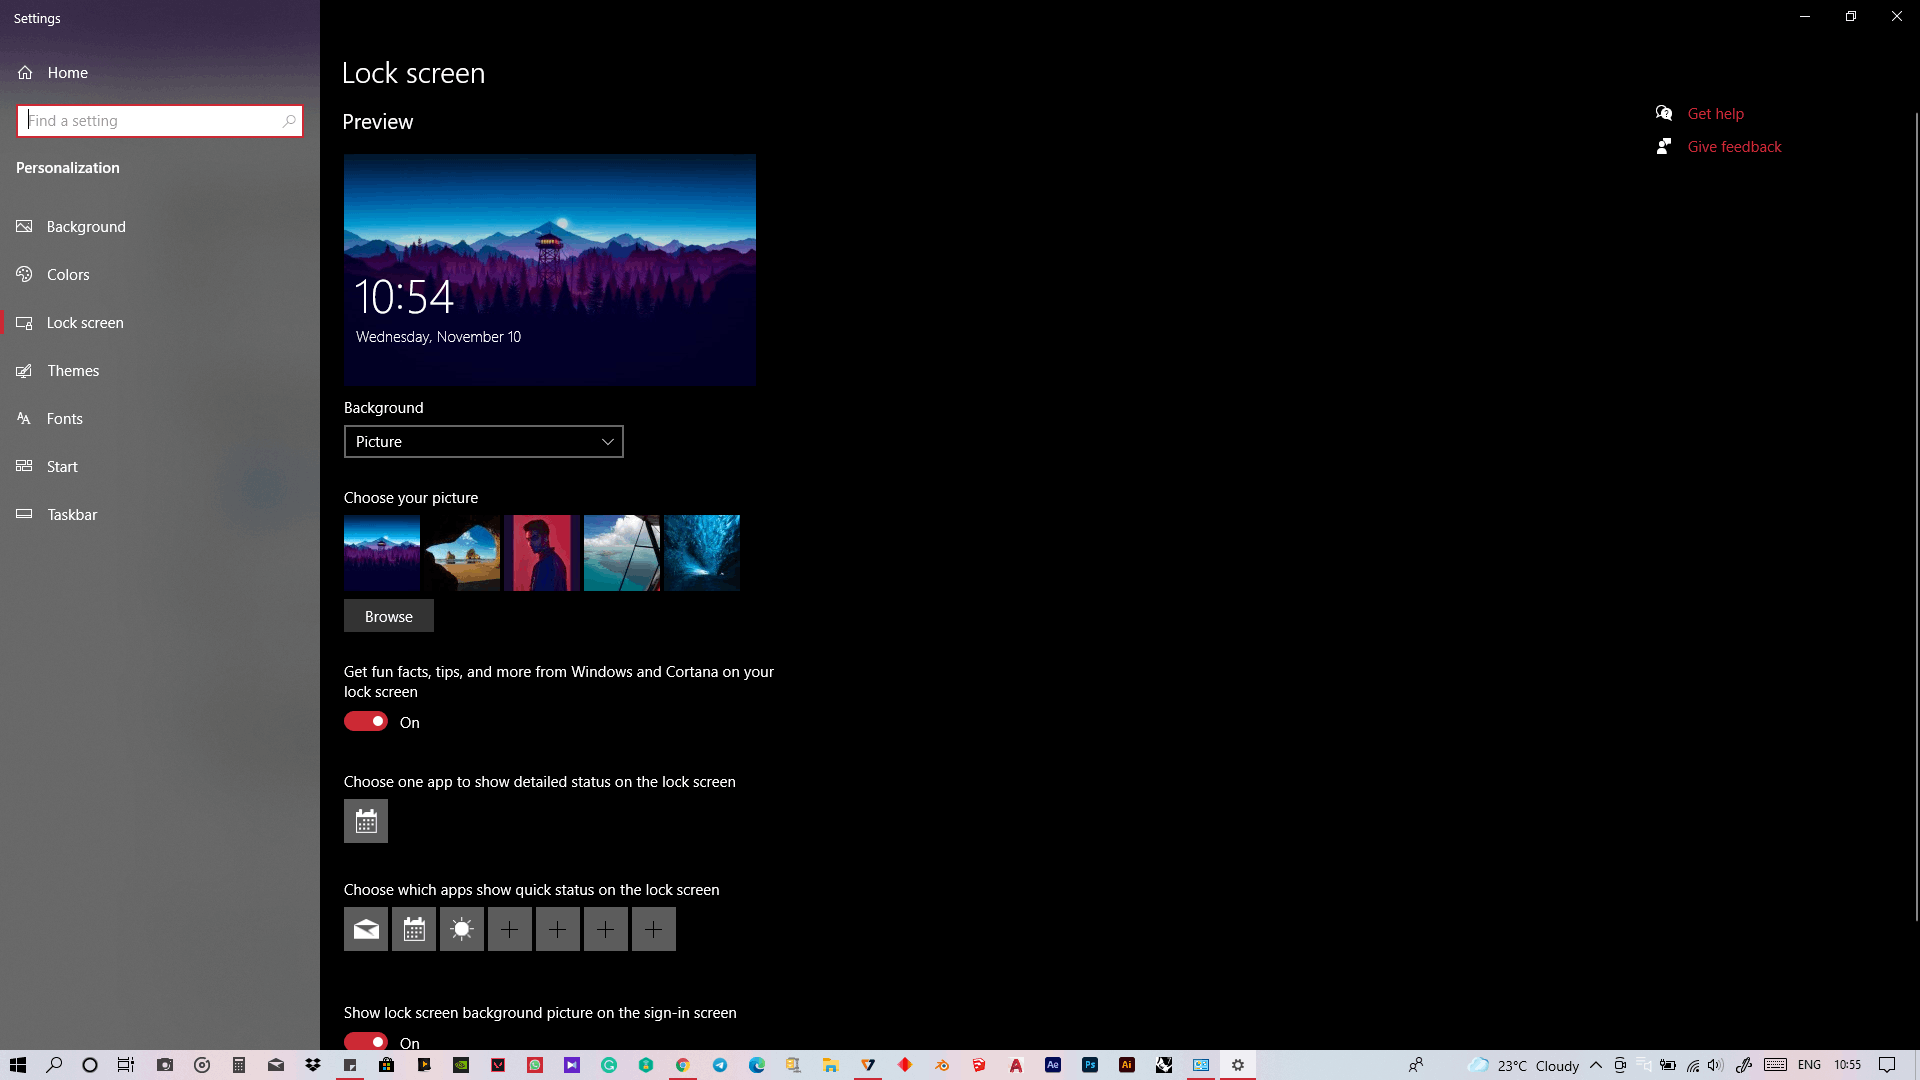This screenshot has height=1080, width=1920.
Task: Click the Mail quick status app icon
Action: (366, 929)
